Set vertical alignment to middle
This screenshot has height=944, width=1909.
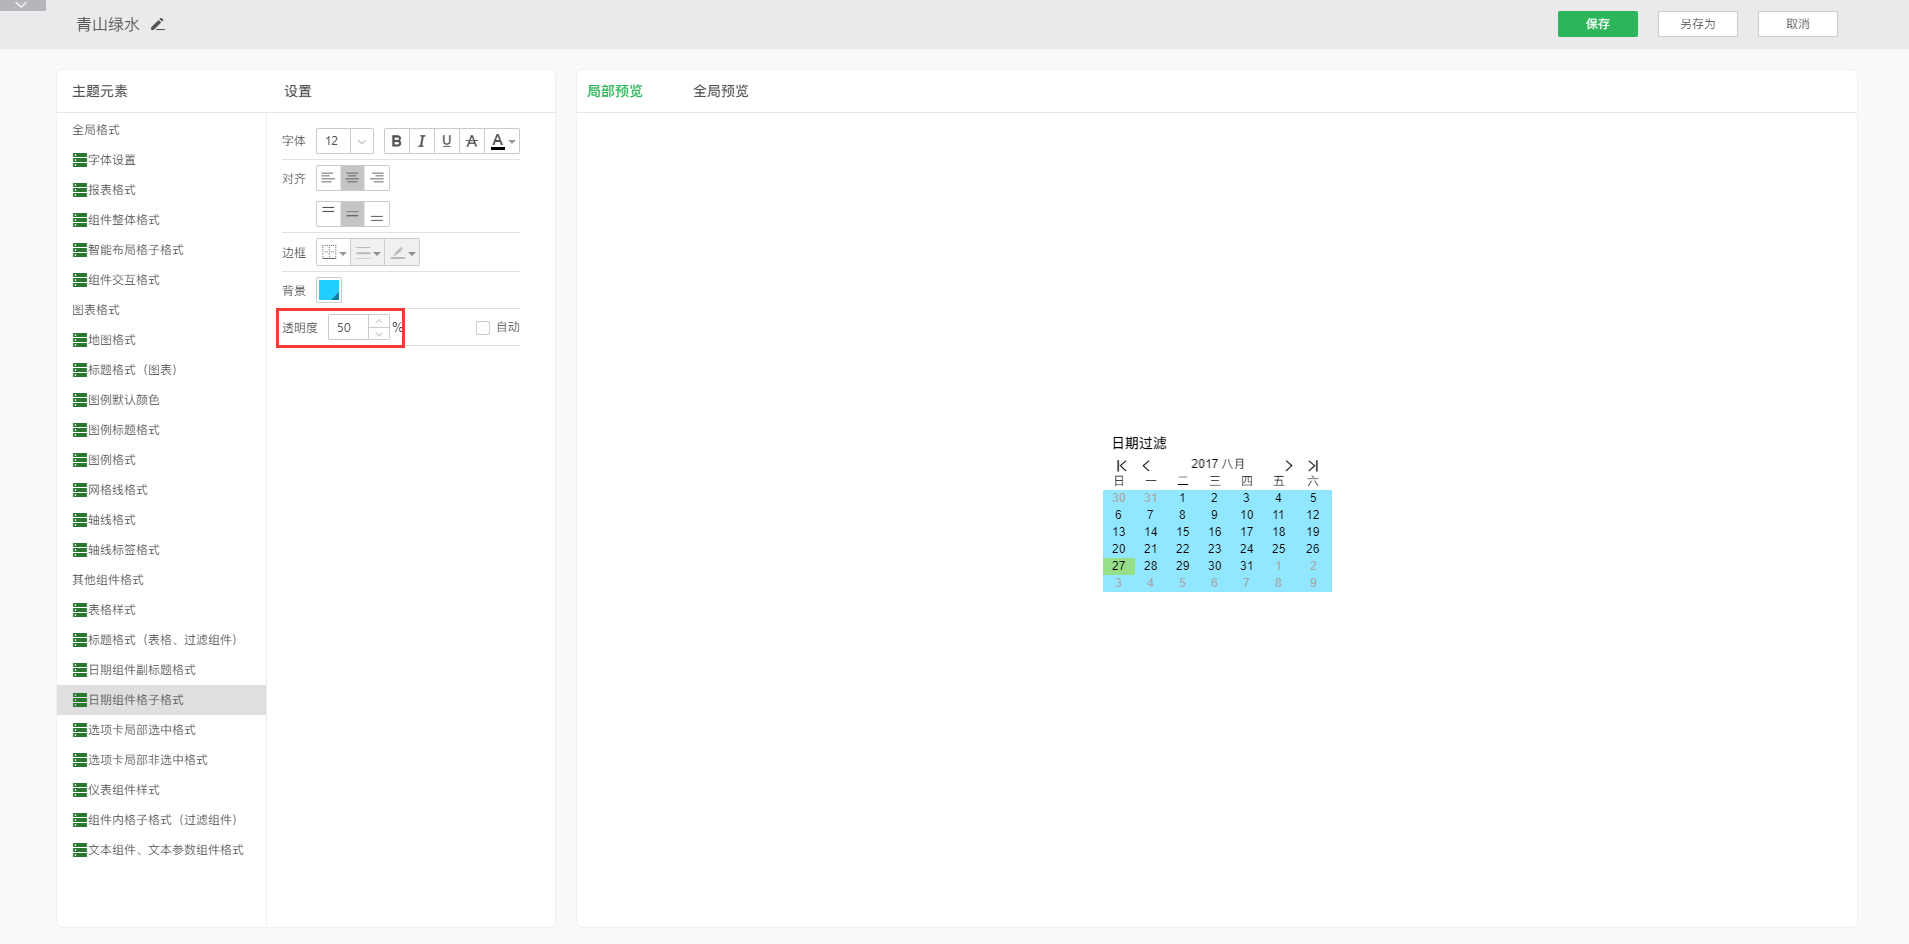pyautogui.click(x=352, y=214)
